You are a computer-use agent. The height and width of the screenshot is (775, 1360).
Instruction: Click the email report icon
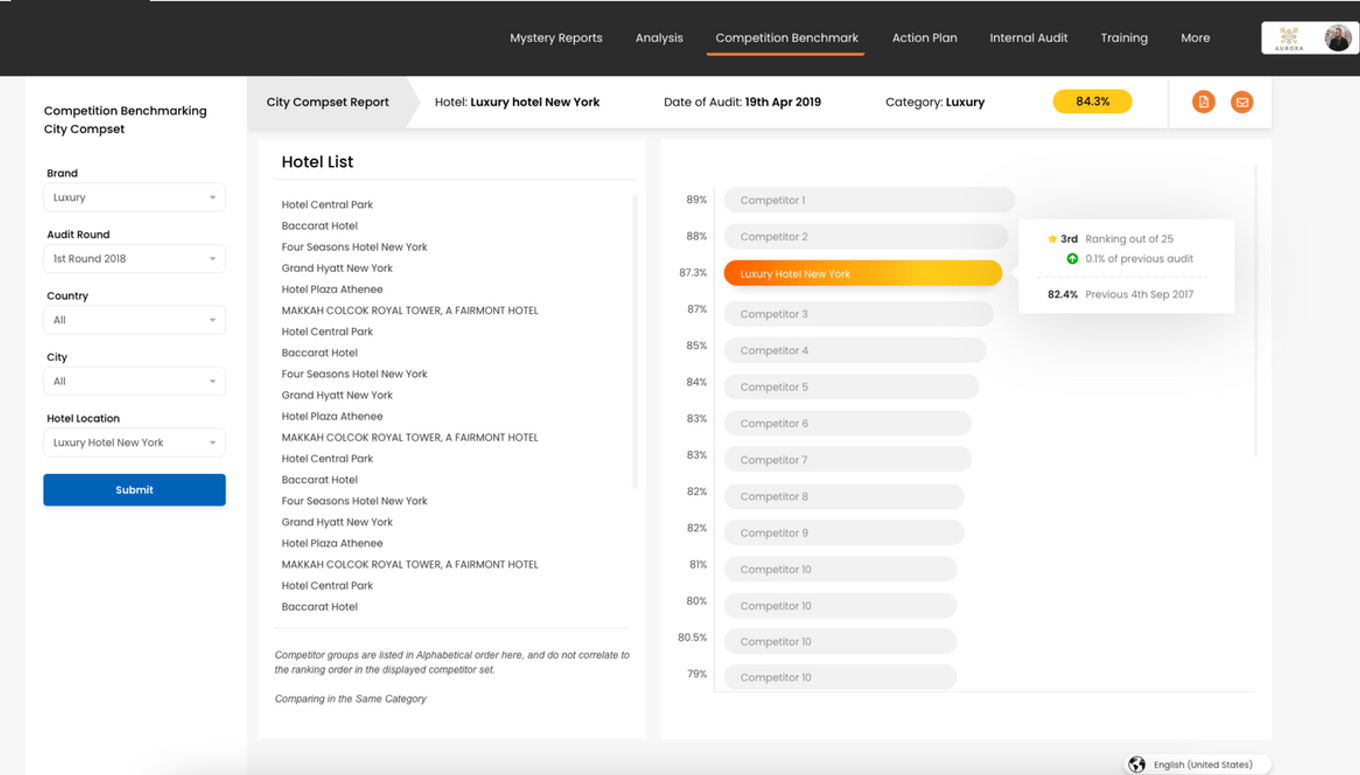tap(1242, 101)
